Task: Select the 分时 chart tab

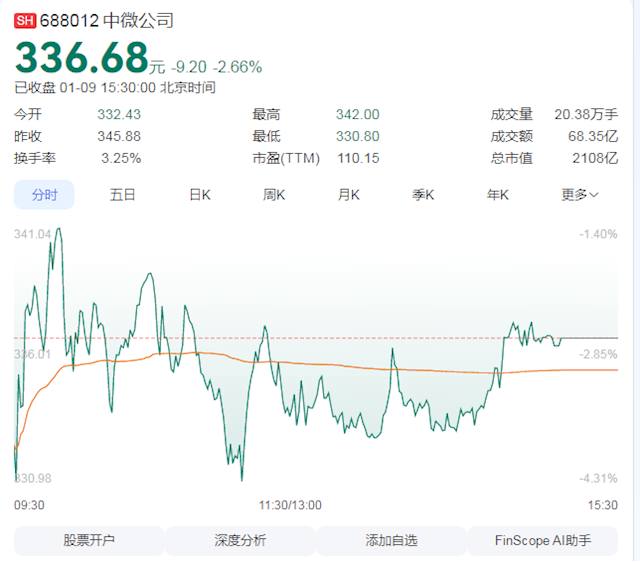Action: pyautogui.click(x=44, y=195)
